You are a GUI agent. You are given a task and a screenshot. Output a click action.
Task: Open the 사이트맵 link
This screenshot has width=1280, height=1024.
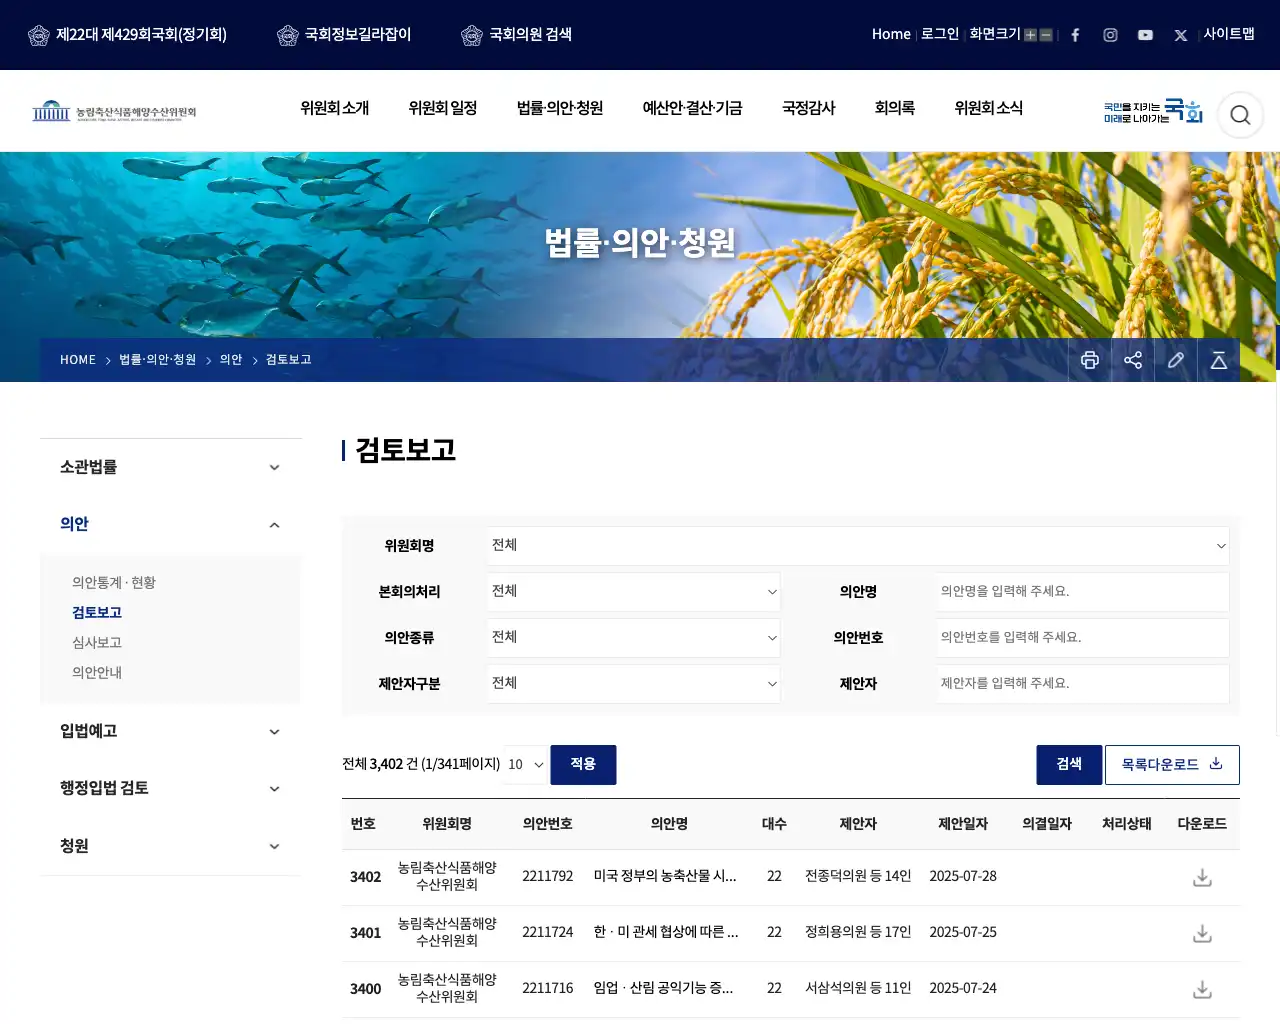pyautogui.click(x=1229, y=34)
